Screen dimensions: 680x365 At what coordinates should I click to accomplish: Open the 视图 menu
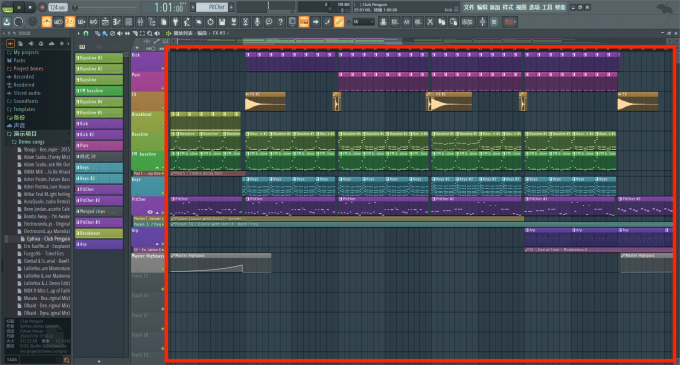(x=521, y=7)
